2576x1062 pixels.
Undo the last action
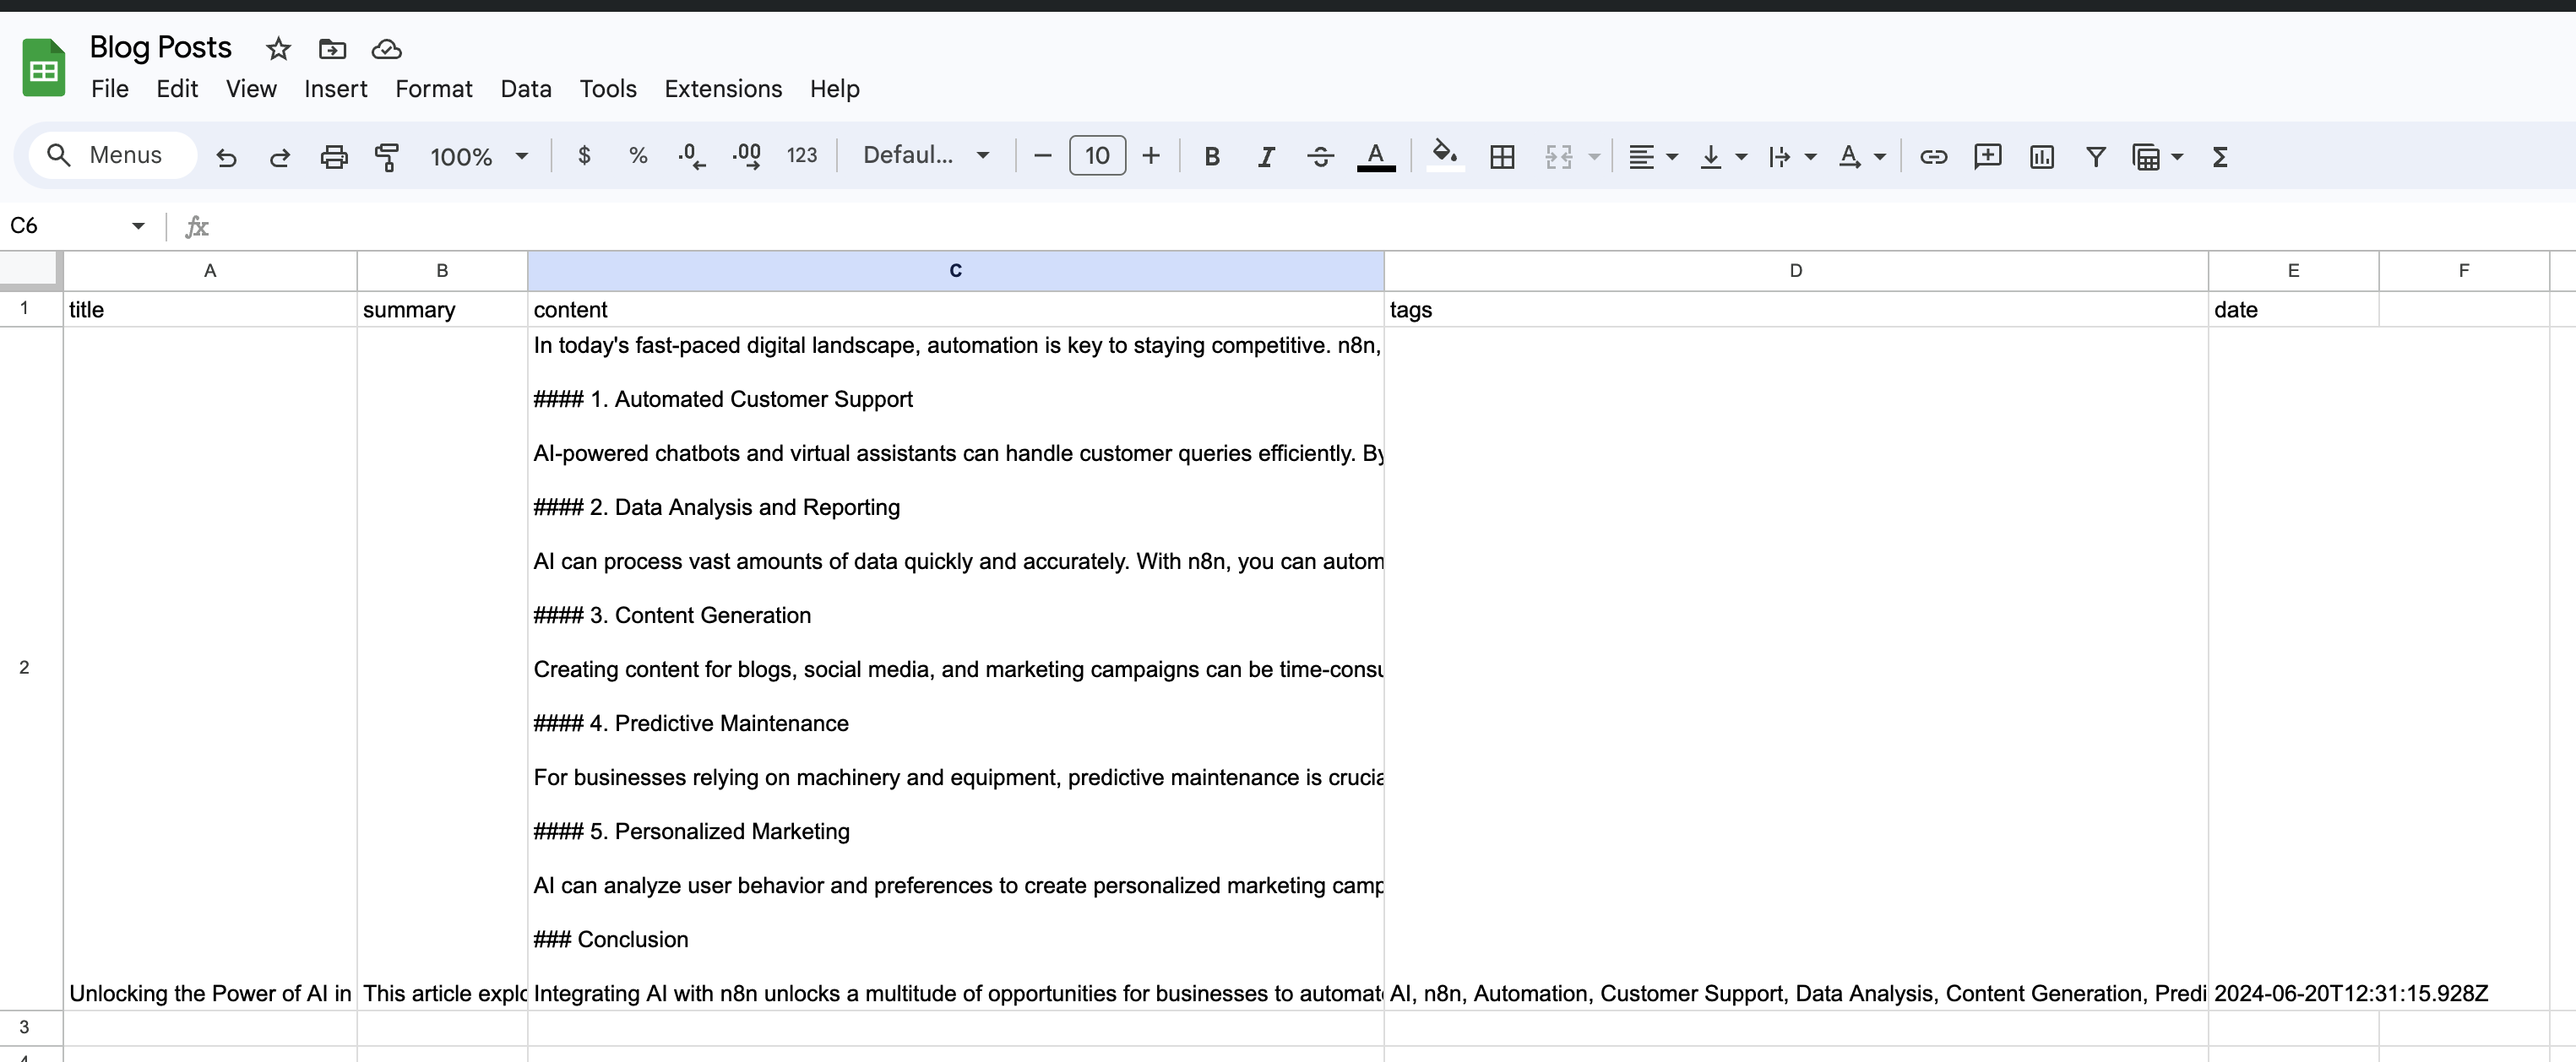click(227, 156)
